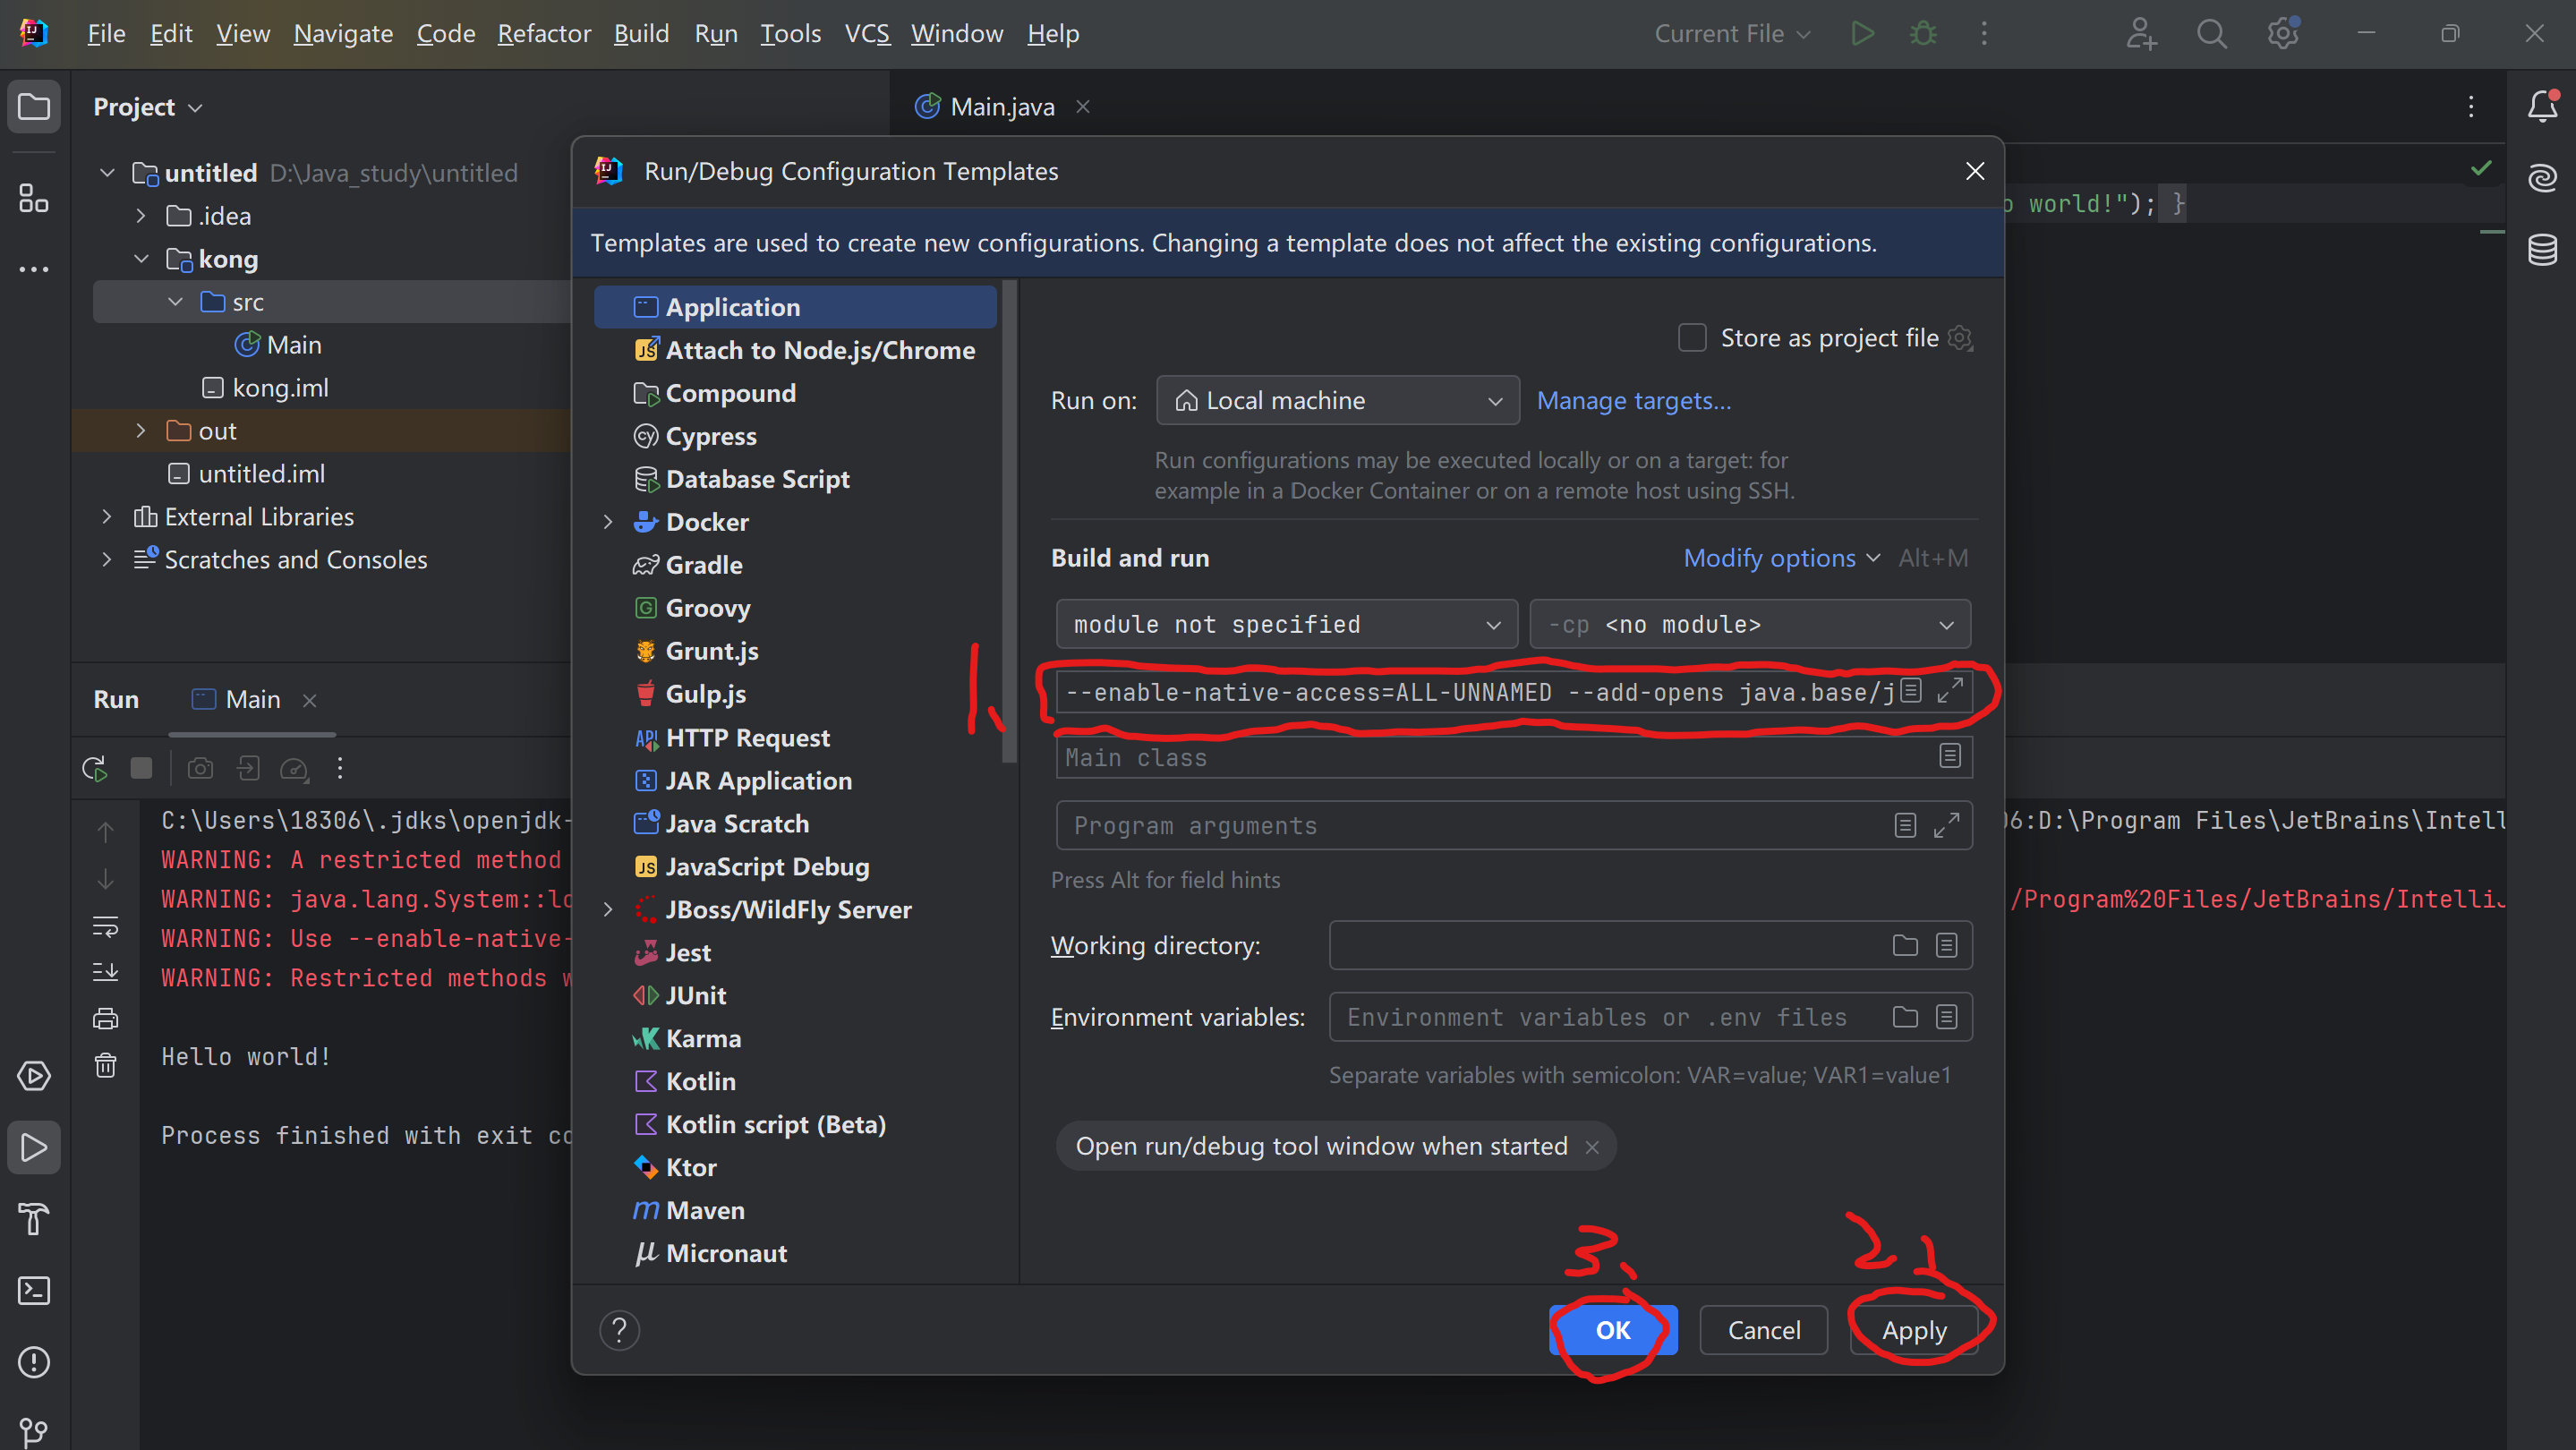The image size is (2576, 1450).
Task: Open the Database tool window
Action: tap(2542, 249)
